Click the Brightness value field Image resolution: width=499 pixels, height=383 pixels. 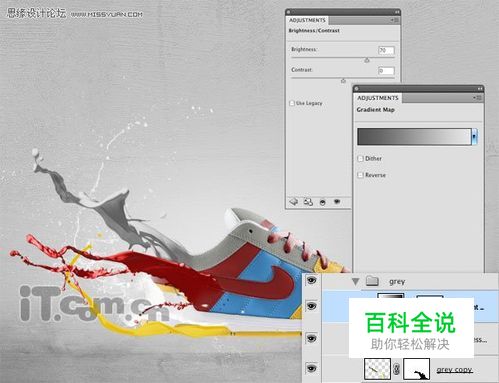[386, 50]
